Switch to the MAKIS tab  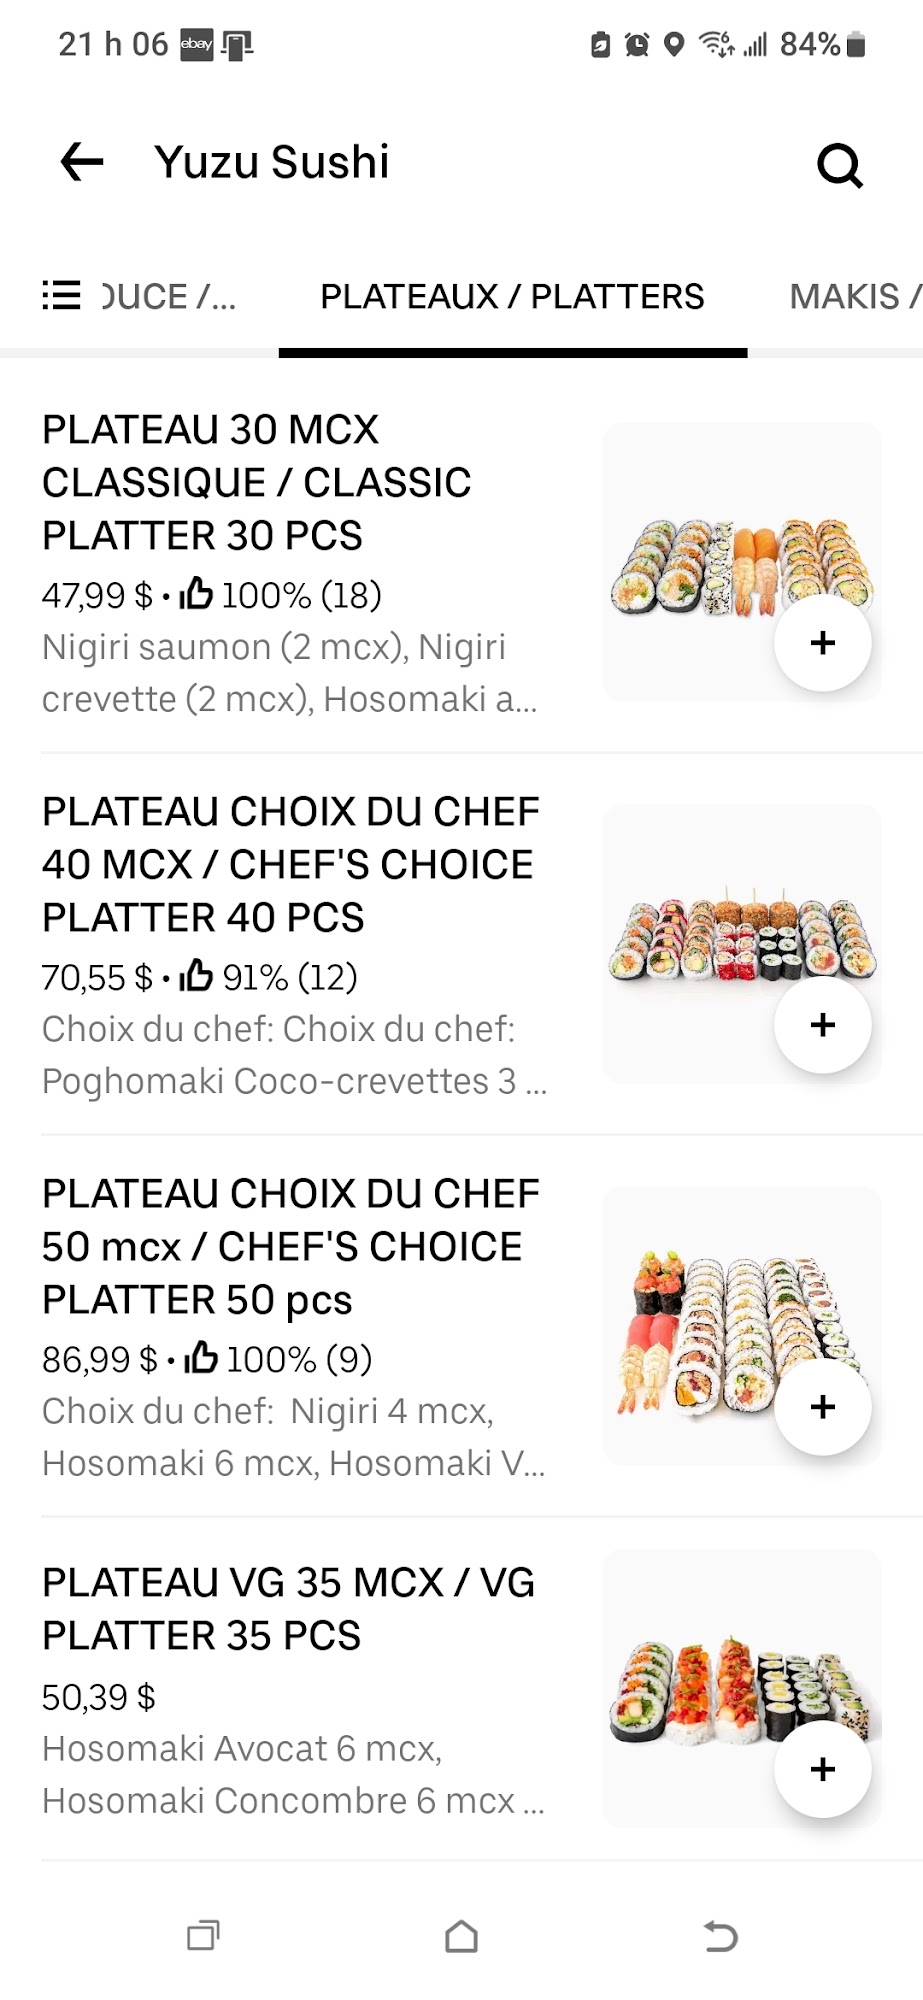[855, 296]
